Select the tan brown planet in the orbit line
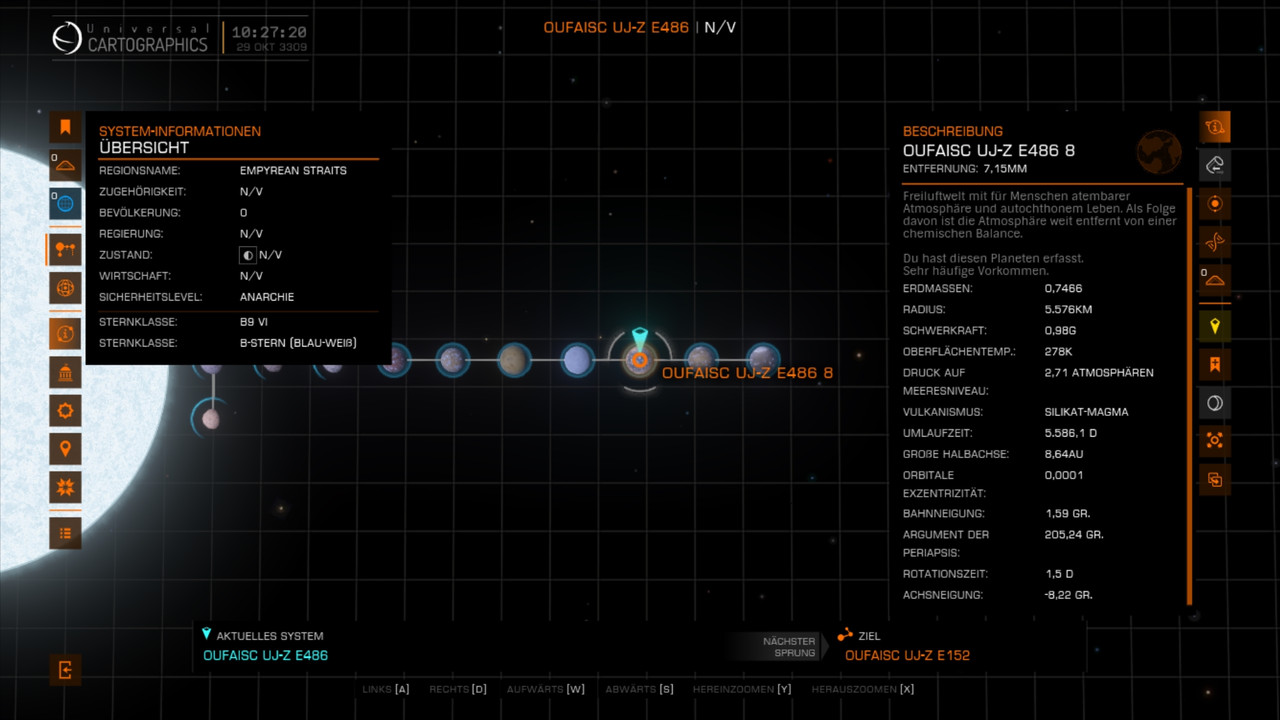This screenshot has height=720, width=1280. pos(514,359)
